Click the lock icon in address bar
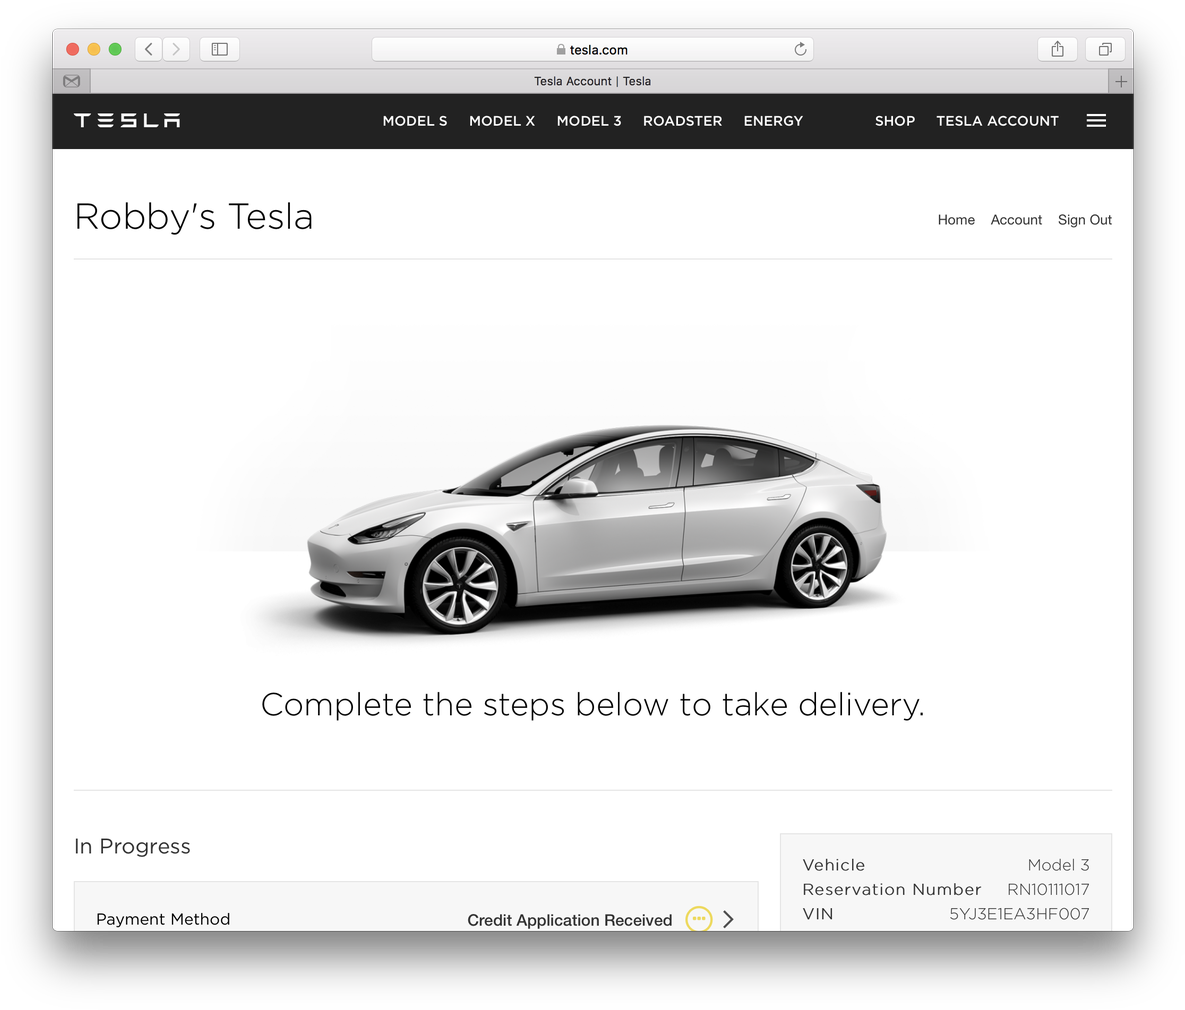This screenshot has width=1185, height=1010. click(x=561, y=49)
